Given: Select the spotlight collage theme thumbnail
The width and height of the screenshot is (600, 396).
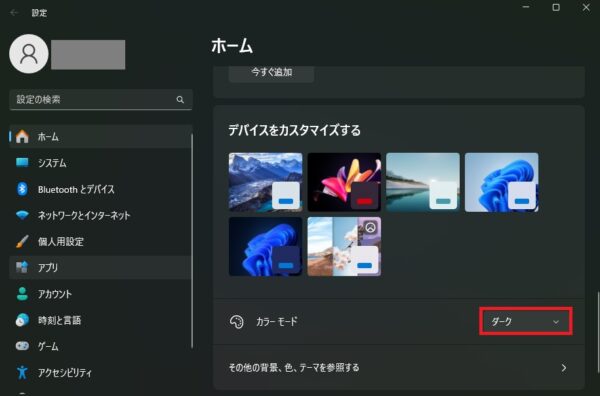Looking at the screenshot, I should click(344, 246).
